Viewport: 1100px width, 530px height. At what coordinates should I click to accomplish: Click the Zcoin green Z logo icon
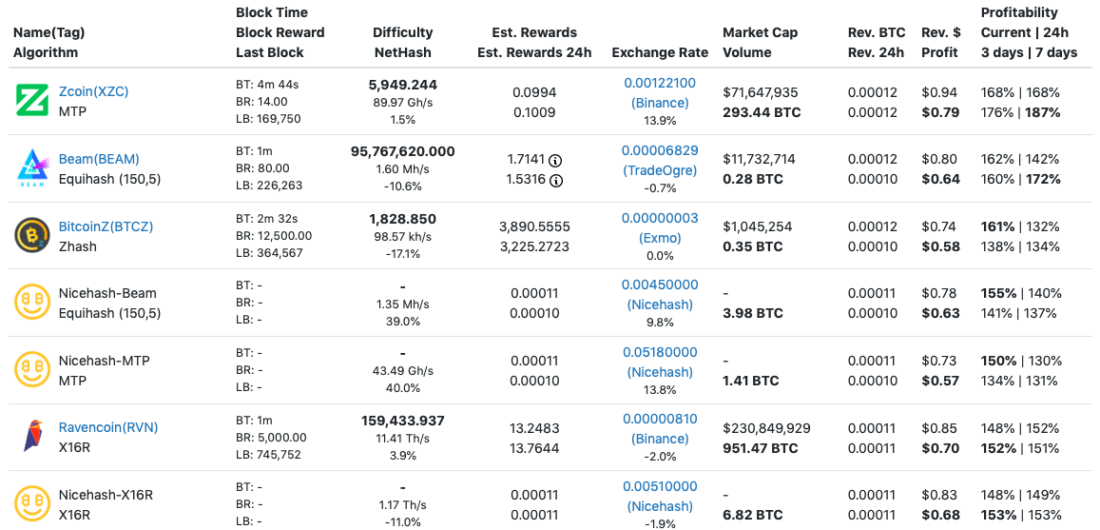pyautogui.click(x=32, y=101)
